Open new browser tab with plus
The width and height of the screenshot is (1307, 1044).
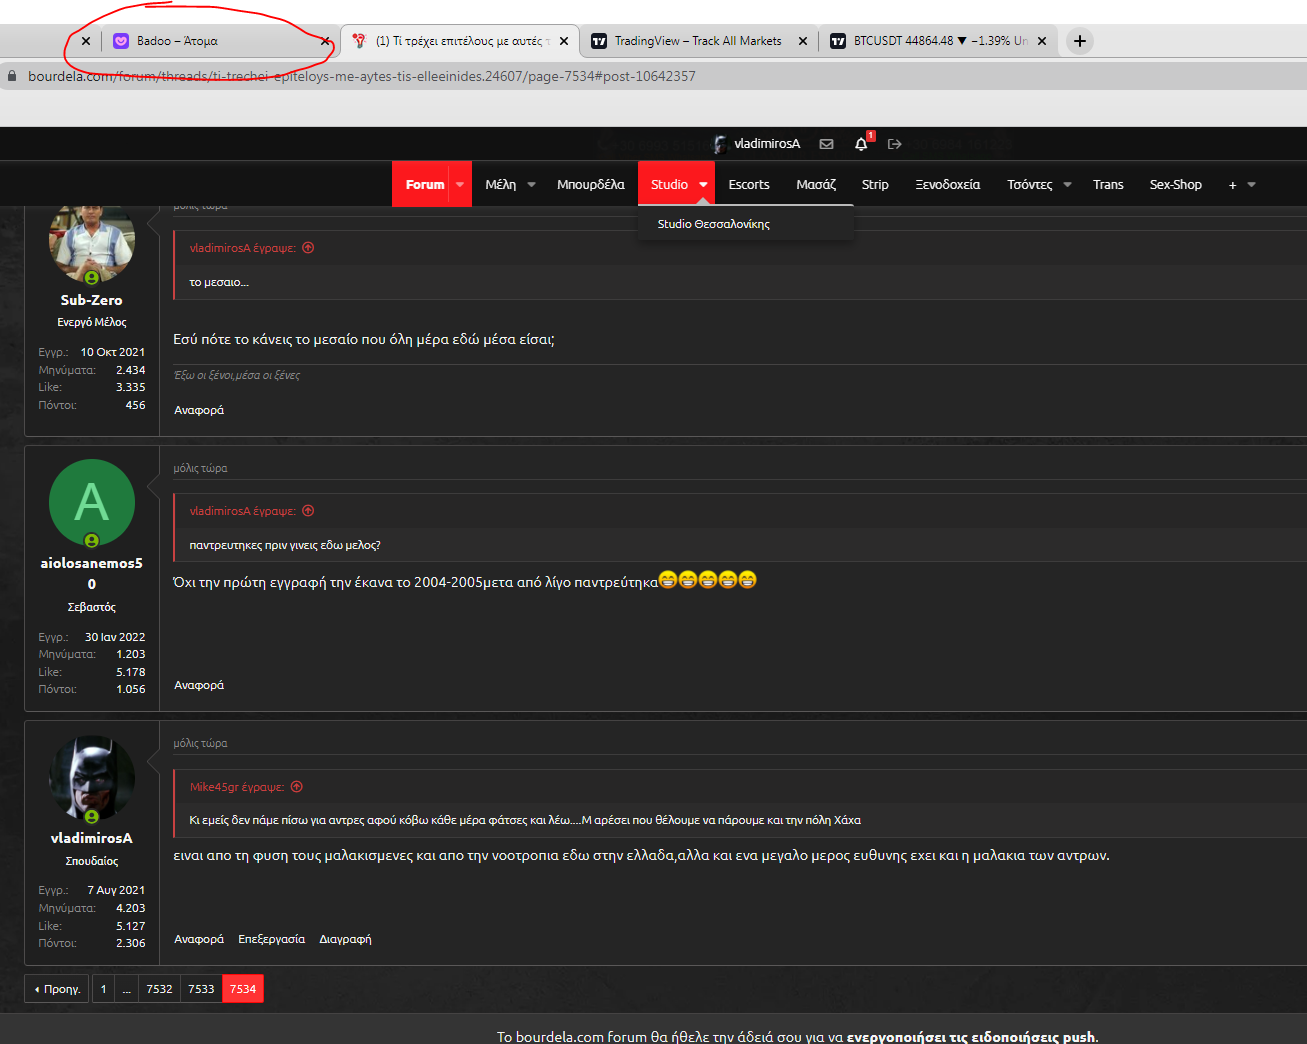pos(1079,41)
